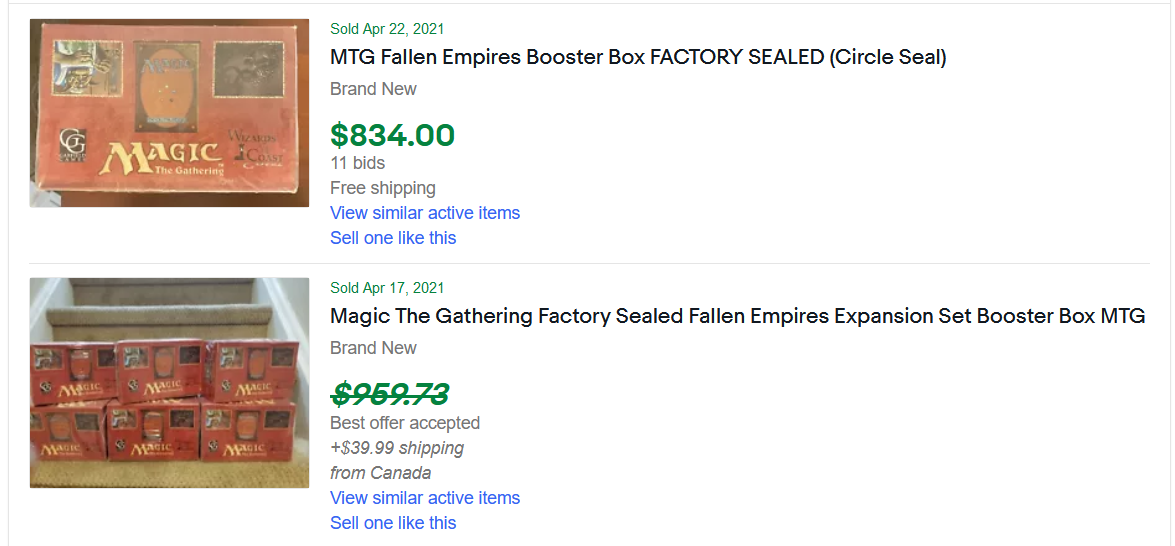Viewport: 1175px width, 546px height.
Task: Click the 11 bids count
Action: 357,163
